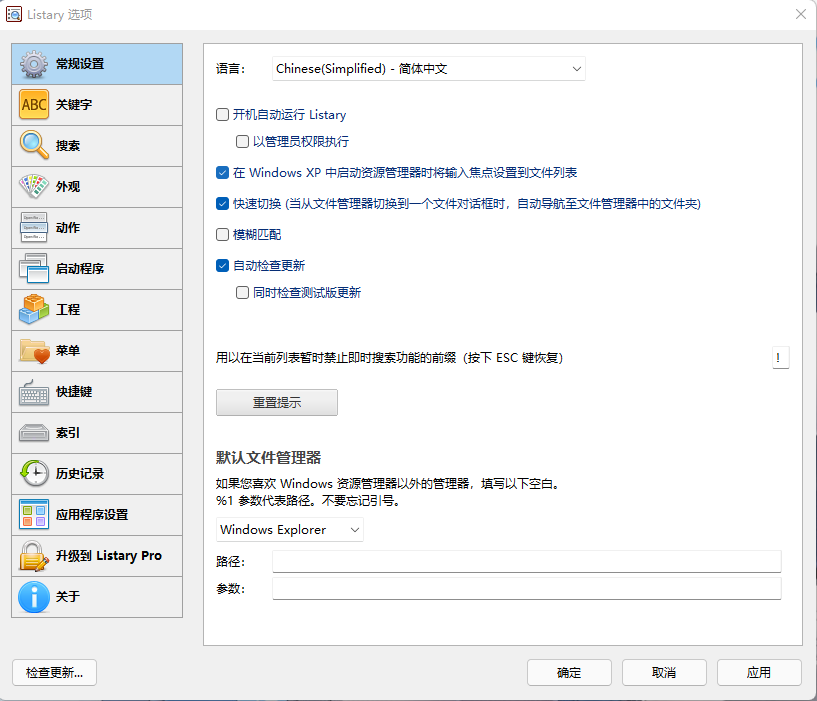Close the Listary 选项 window
This screenshot has height=701, width=817.
pyautogui.click(x=801, y=14)
